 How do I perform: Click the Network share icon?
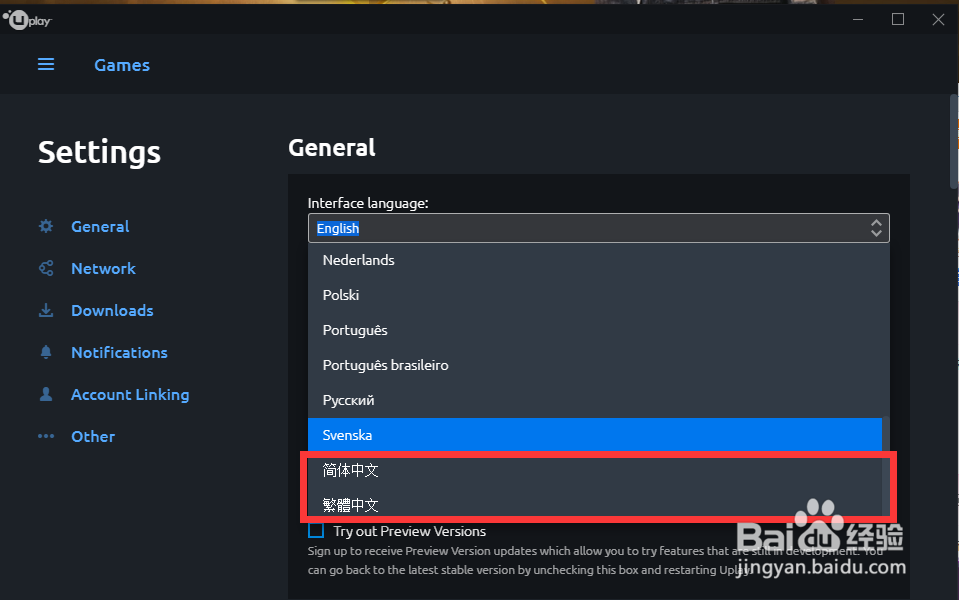click(46, 269)
